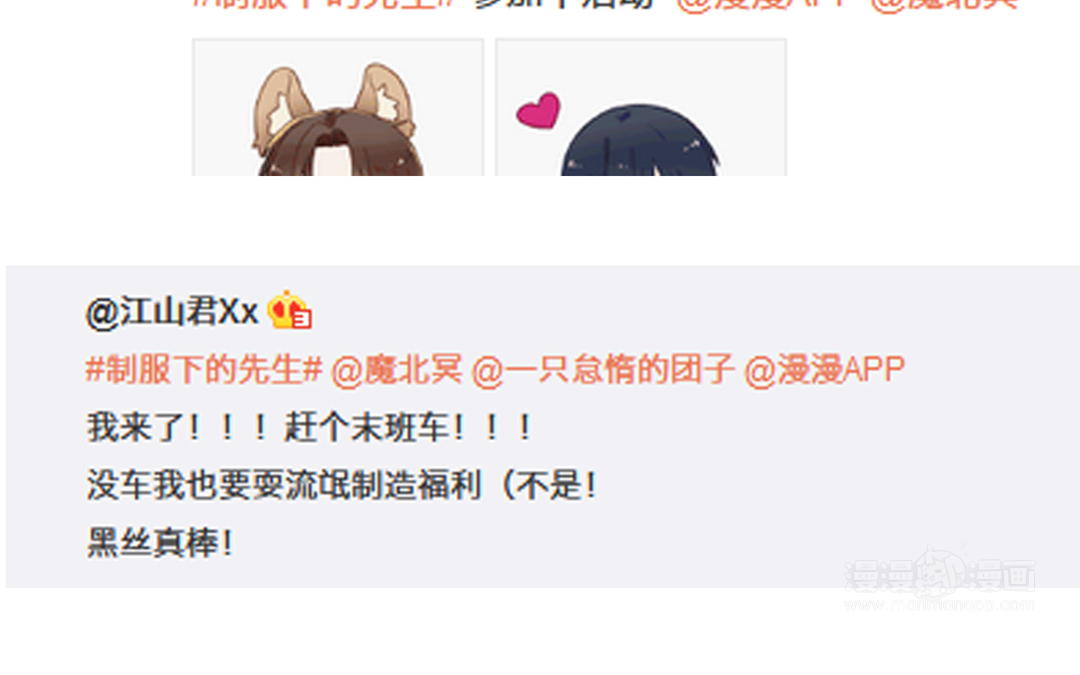This screenshot has width=1080, height=675.
Task: Click the crown VIP badge beside 江山君Xx
Action: (290, 310)
